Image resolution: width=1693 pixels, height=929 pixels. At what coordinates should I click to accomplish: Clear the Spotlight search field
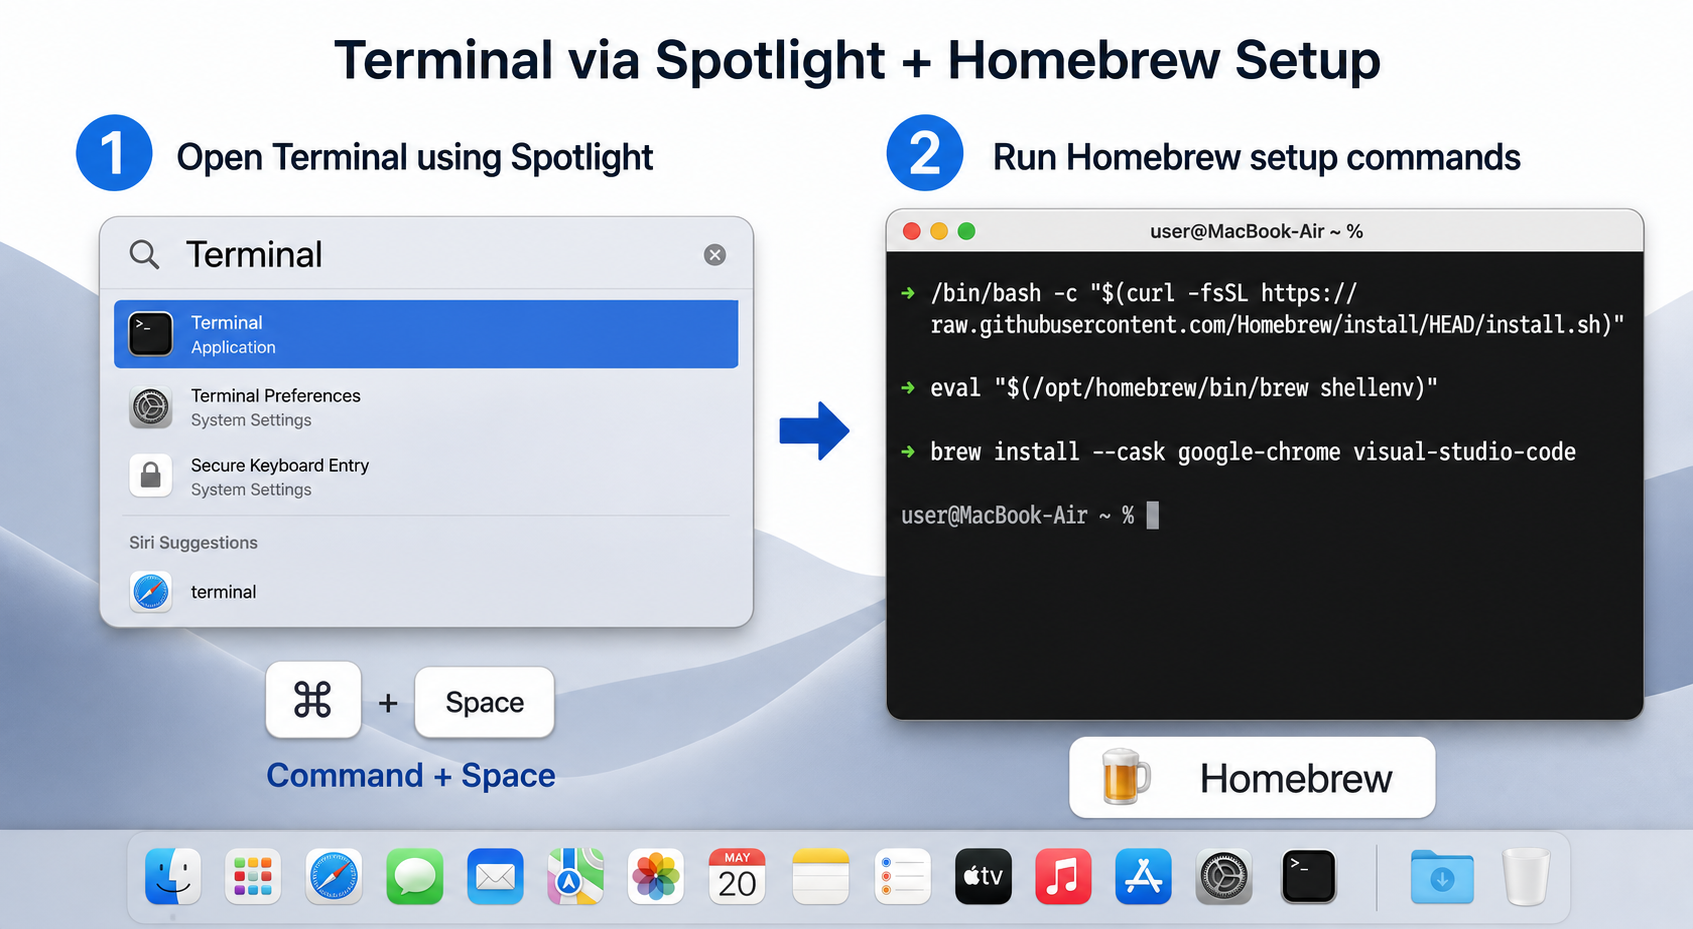coord(715,255)
